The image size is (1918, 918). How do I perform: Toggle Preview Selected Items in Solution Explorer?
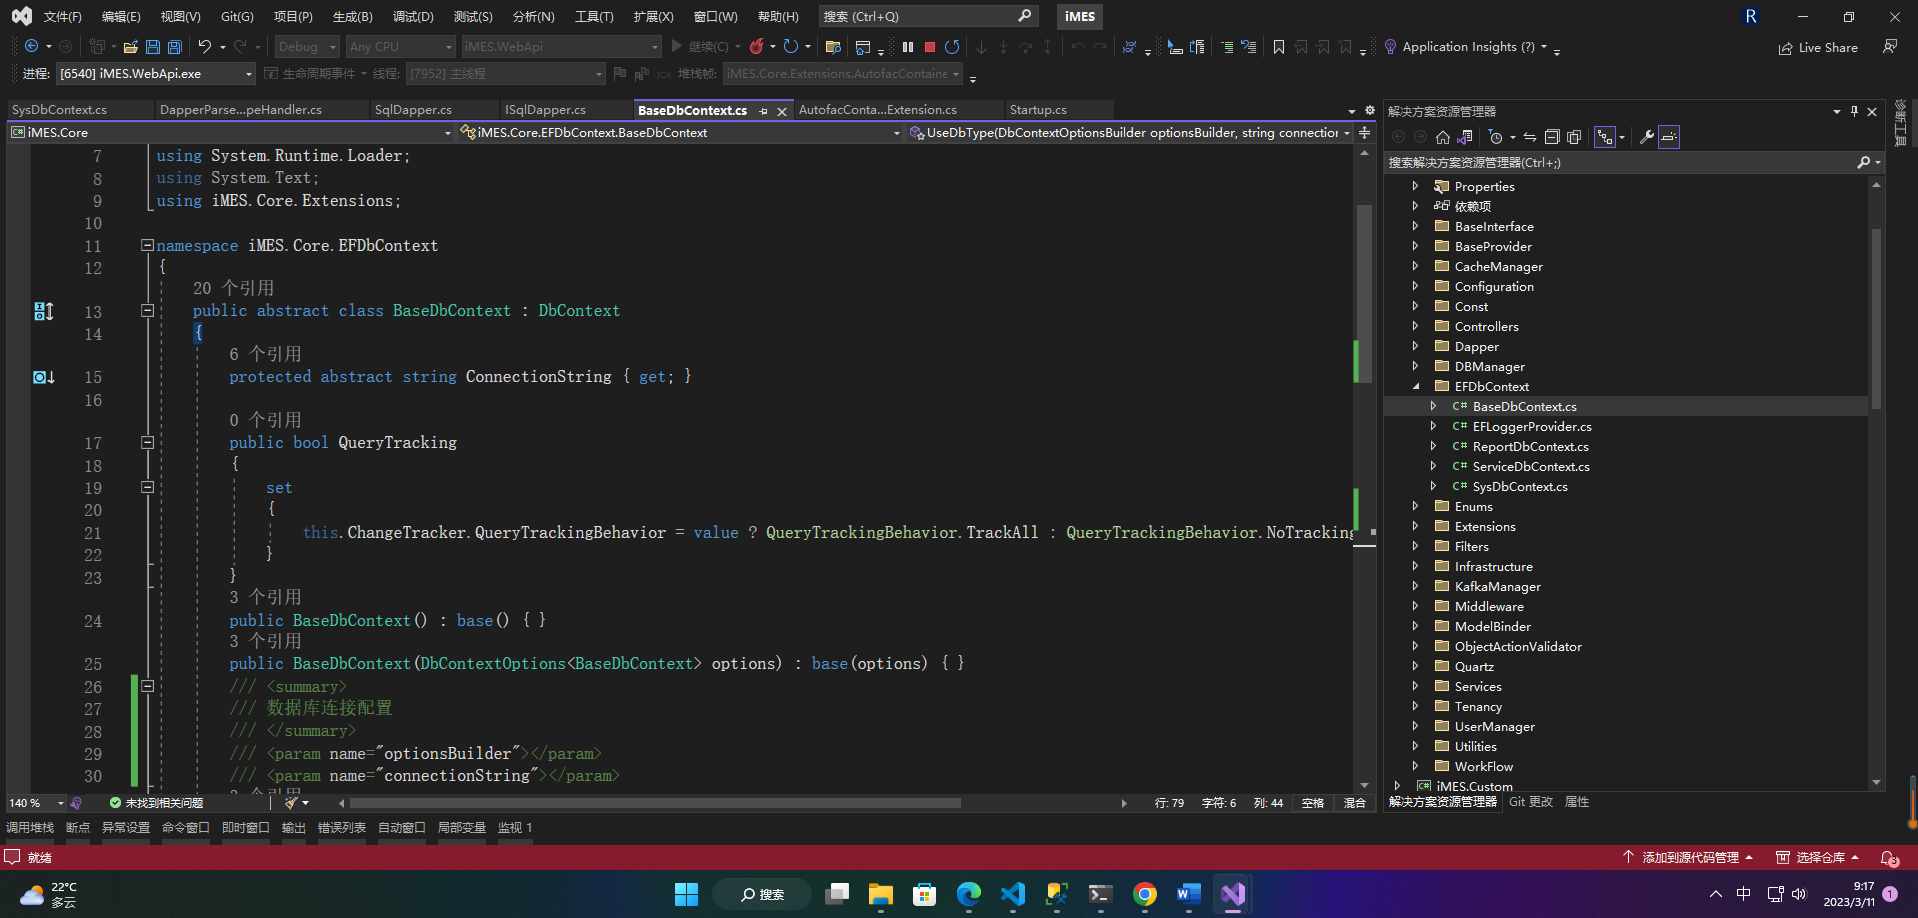[x=1669, y=137]
